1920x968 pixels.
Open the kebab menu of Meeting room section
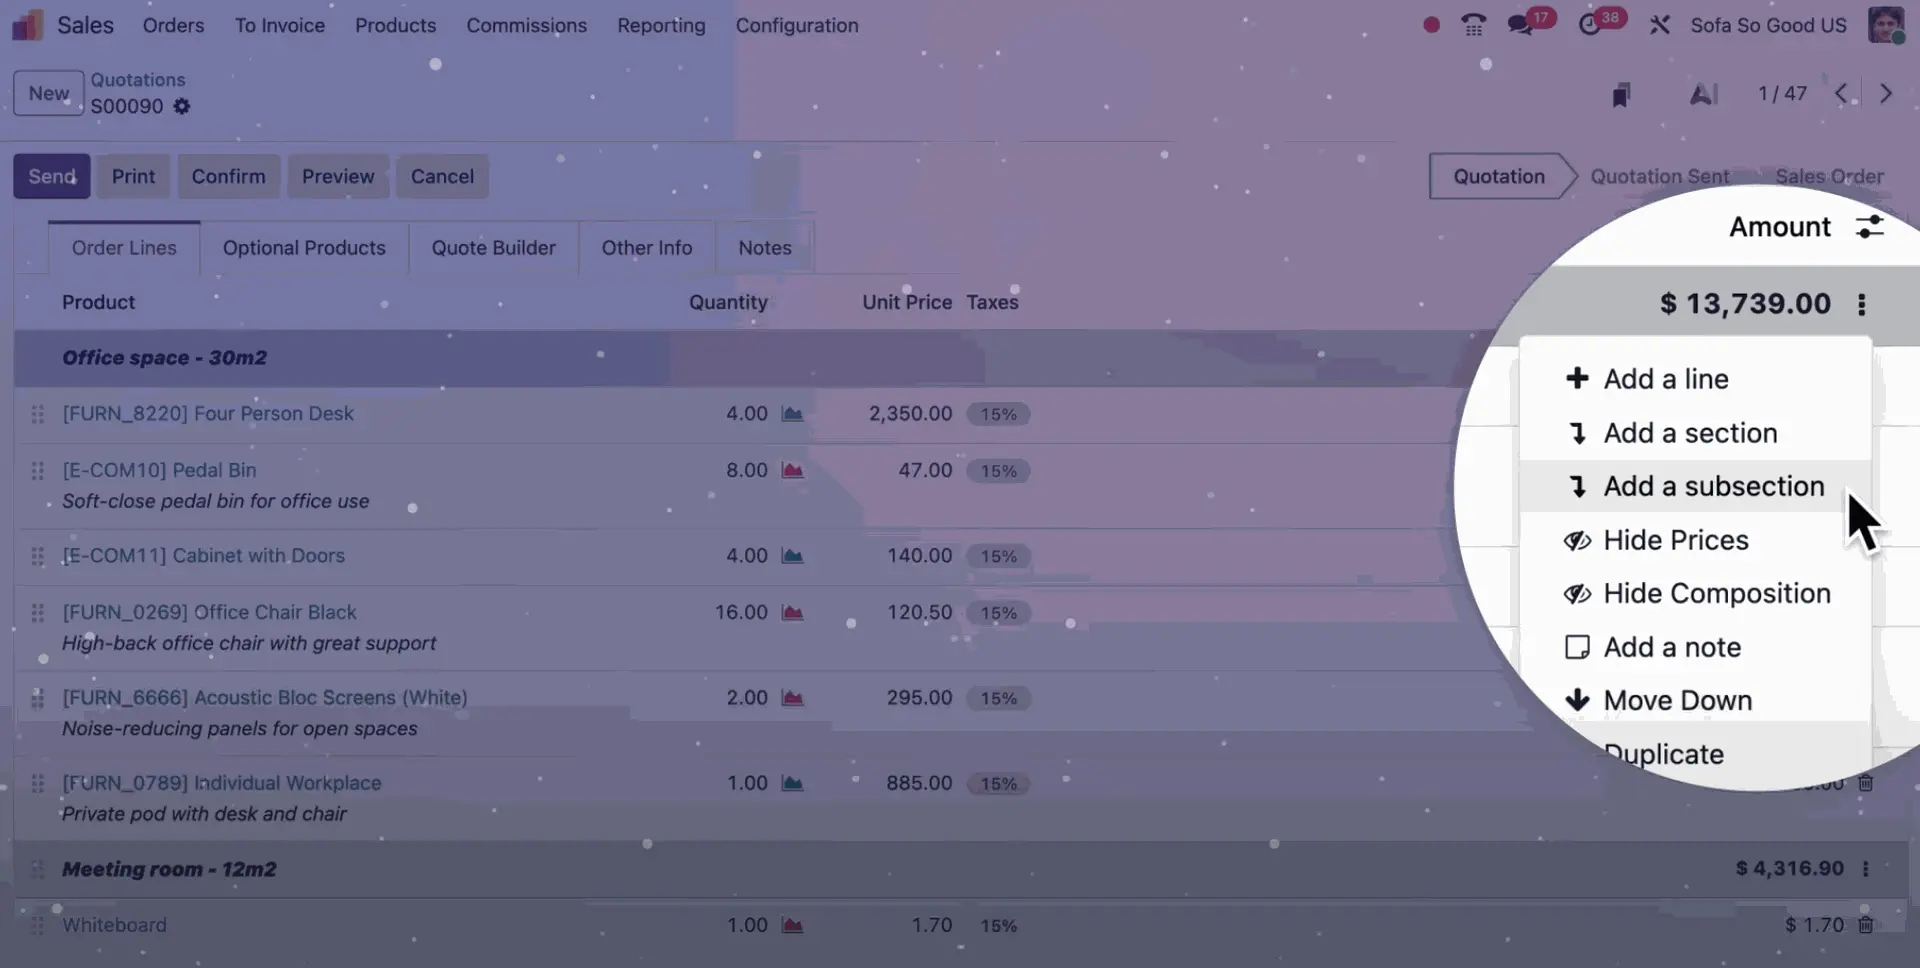(1865, 869)
